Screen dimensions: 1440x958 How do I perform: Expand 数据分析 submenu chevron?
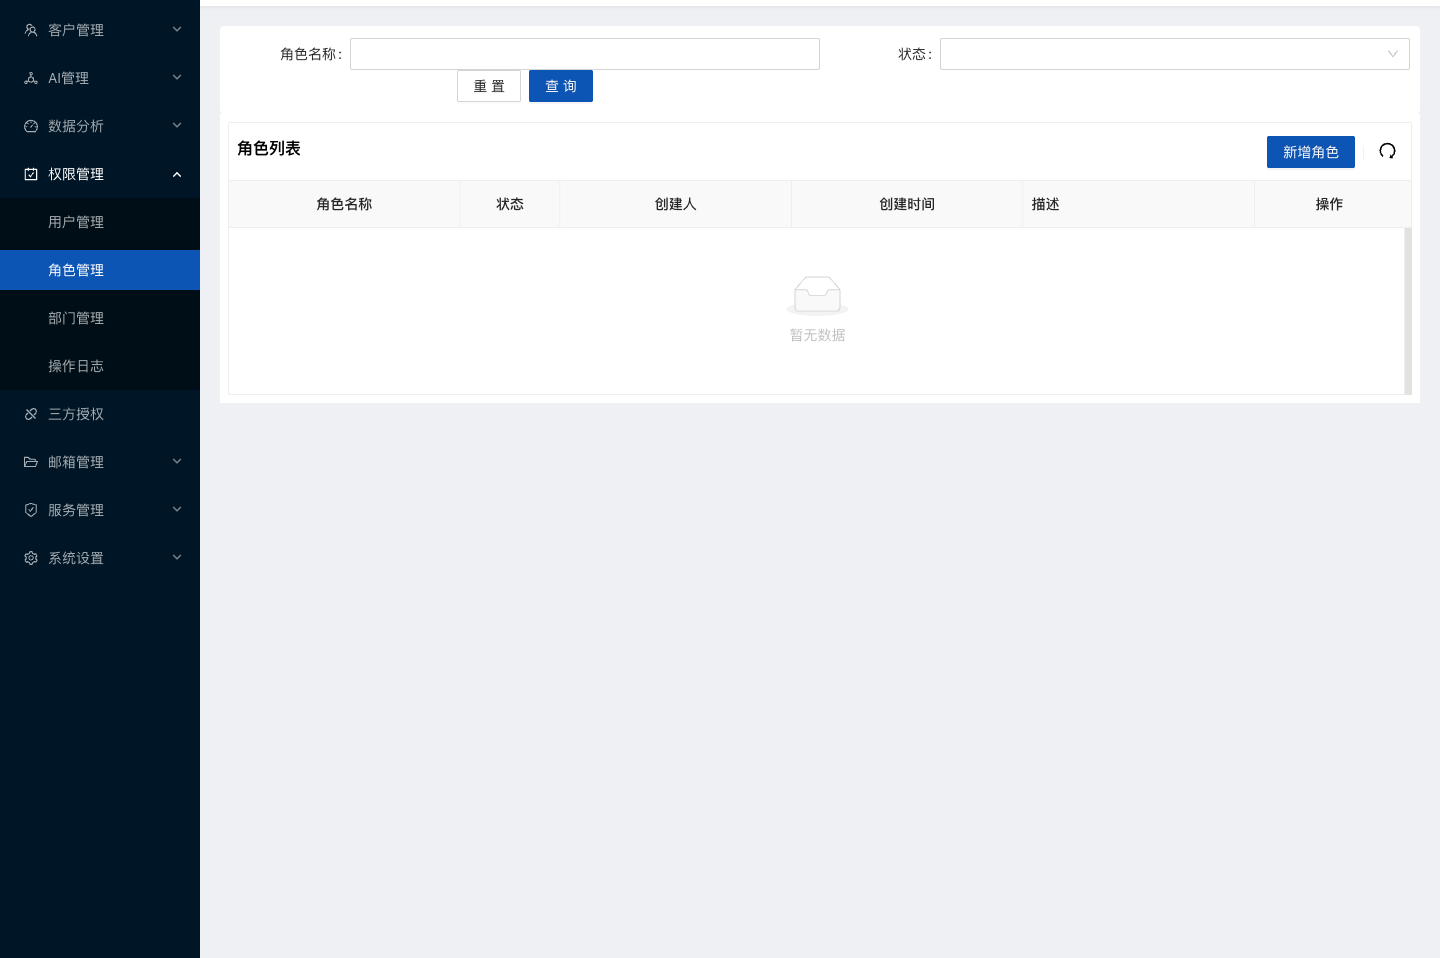pos(177,125)
